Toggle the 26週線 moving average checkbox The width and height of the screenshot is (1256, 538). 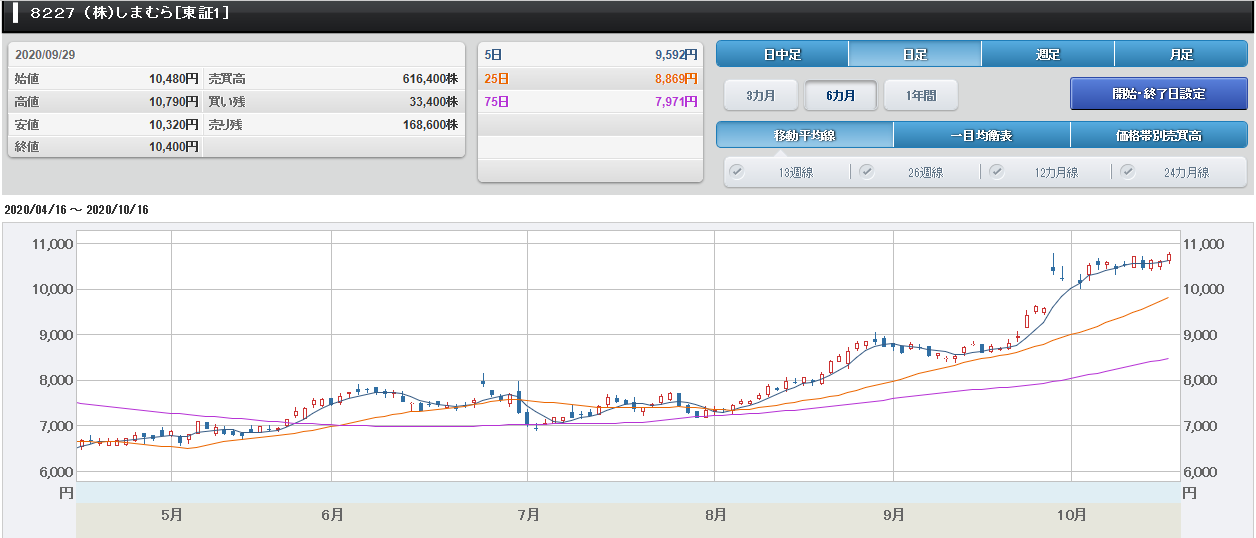[866, 171]
